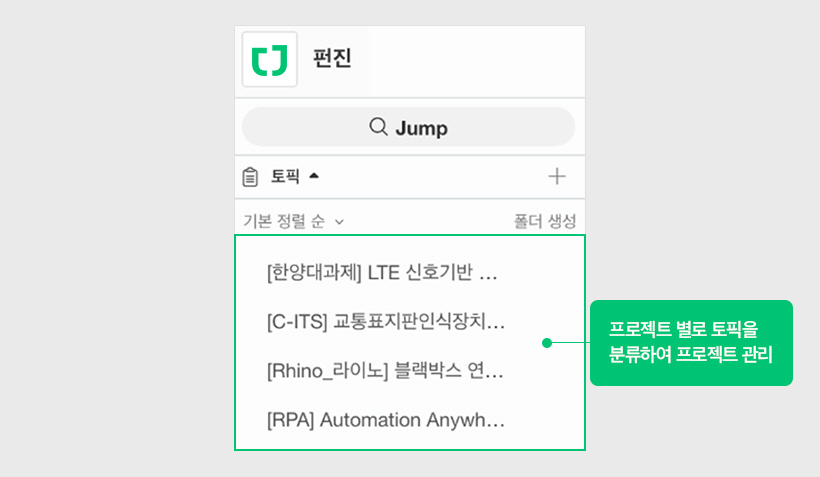Click the green 프로젝트 별로 토픽을 callout box
Viewport: 820px width, 477px height.
[x=691, y=343]
